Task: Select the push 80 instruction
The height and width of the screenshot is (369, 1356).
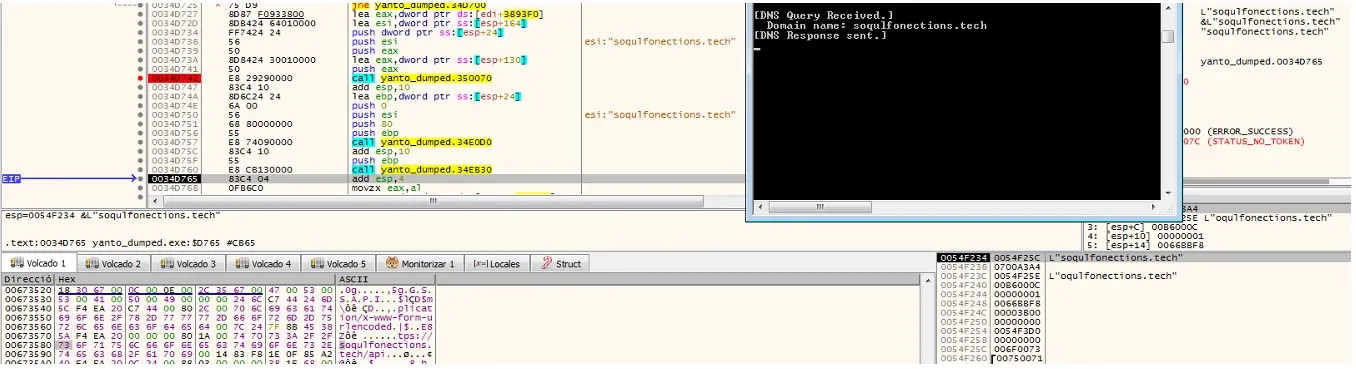Action: (x=371, y=123)
